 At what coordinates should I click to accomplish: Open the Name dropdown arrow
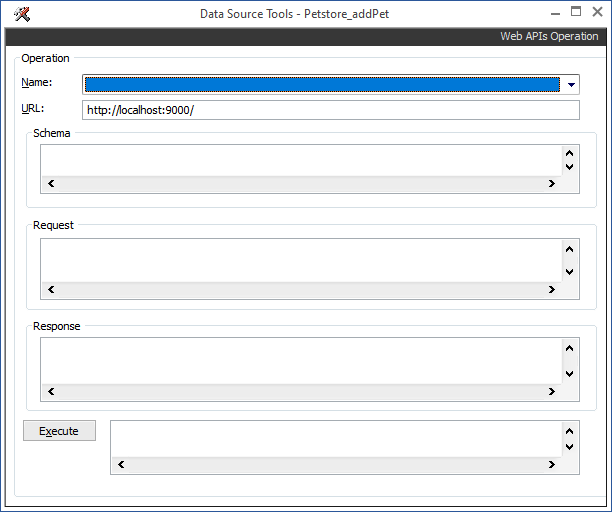click(571, 85)
